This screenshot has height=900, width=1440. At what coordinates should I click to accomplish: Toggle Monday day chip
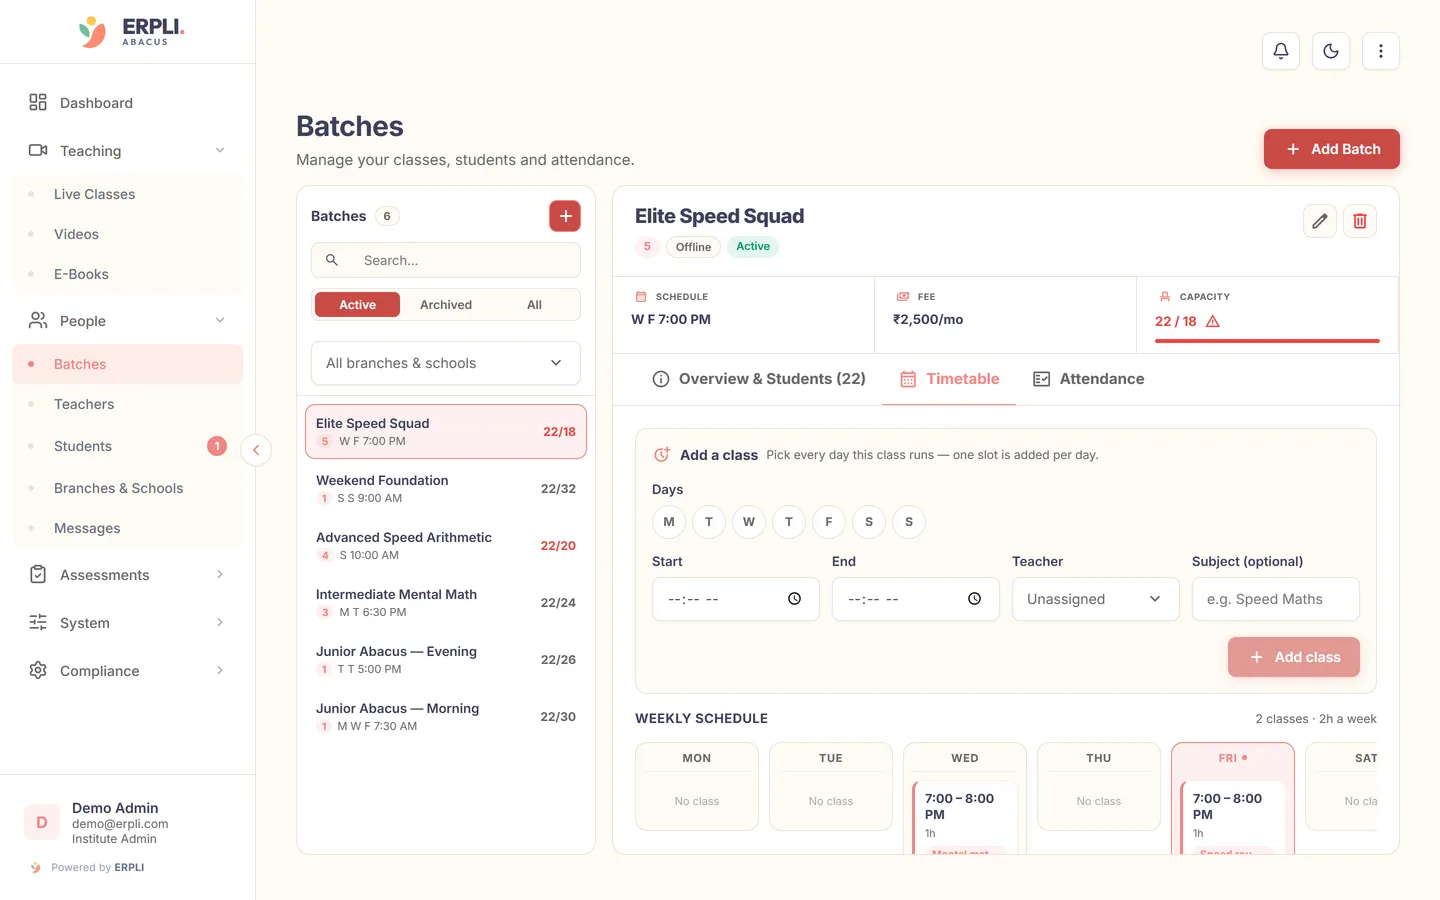click(x=669, y=522)
